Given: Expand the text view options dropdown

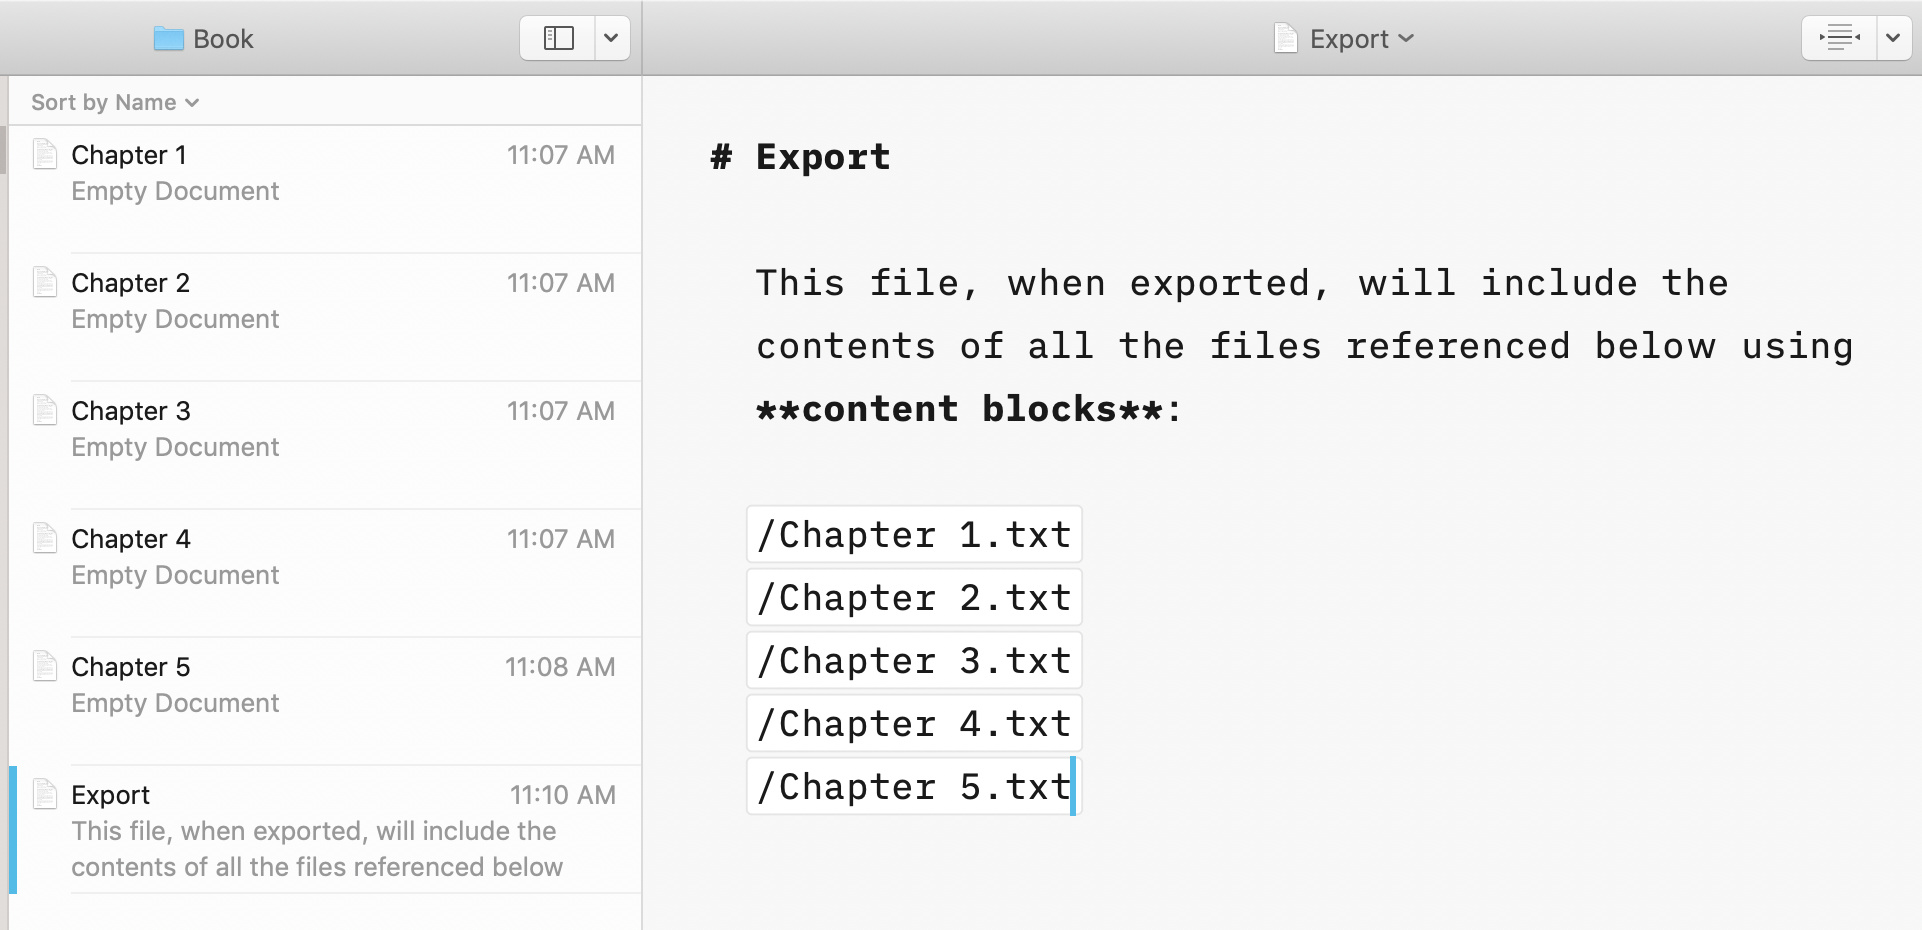Looking at the screenshot, I should point(1893,39).
